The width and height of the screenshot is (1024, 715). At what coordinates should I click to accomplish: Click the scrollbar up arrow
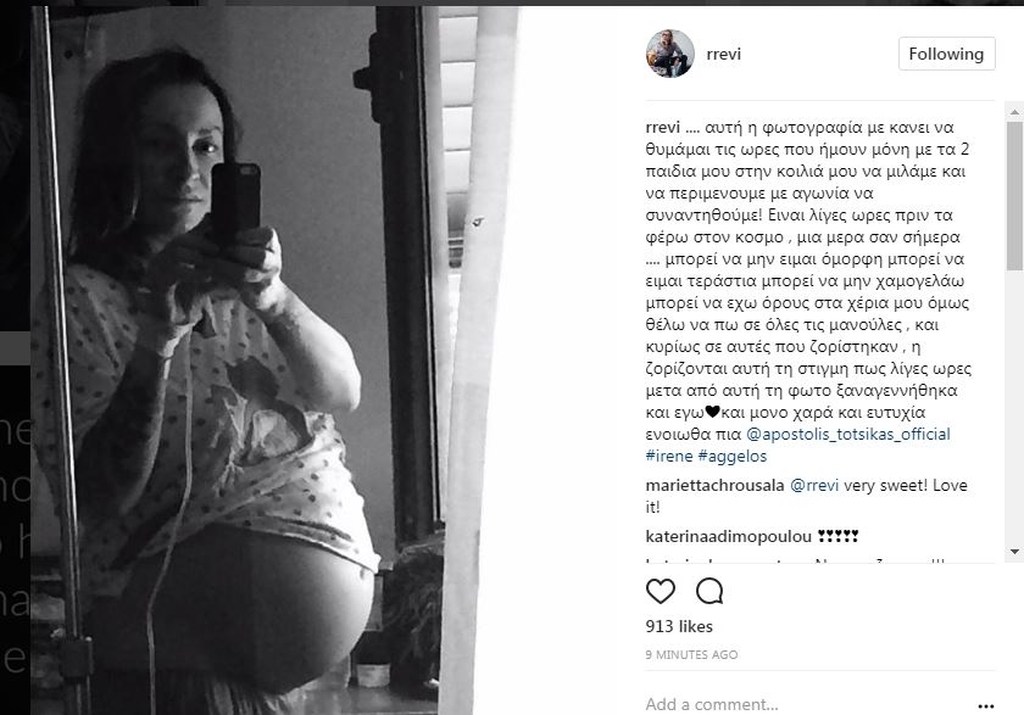click(x=1014, y=113)
